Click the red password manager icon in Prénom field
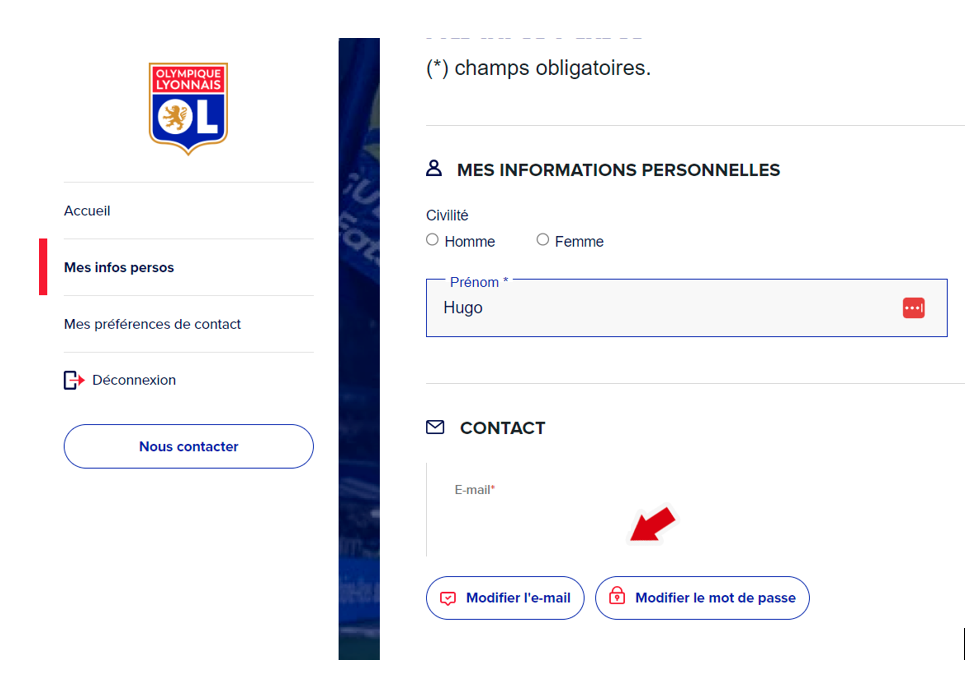 pos(913,308)
